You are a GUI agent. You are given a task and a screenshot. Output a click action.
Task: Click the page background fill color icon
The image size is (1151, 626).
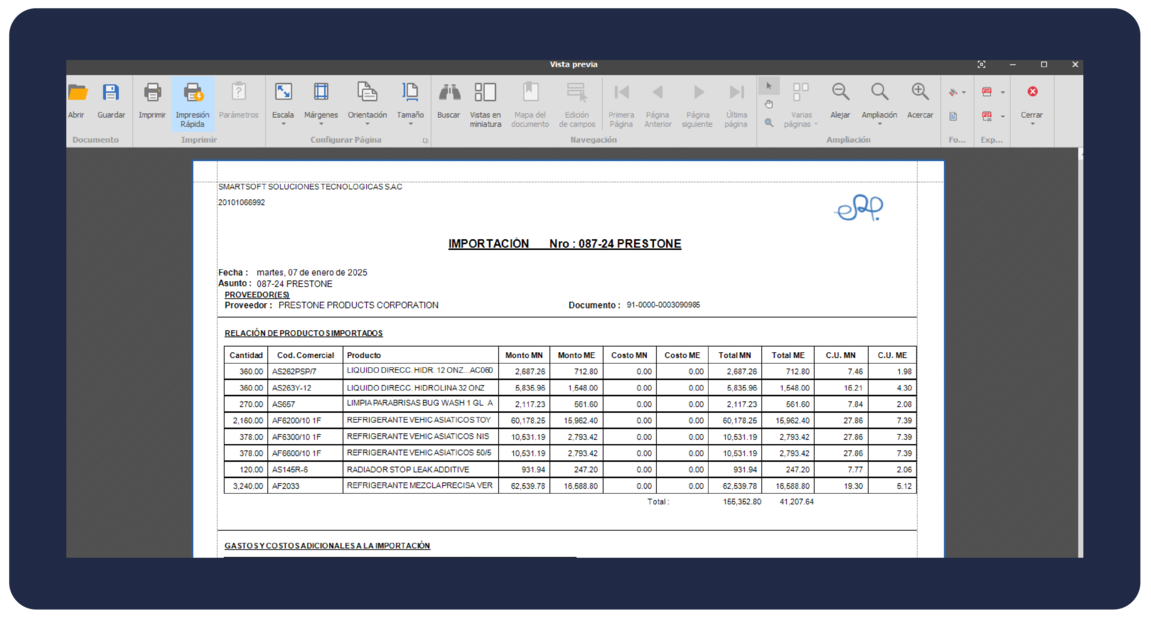pyautogui.click(x=954, y=93)
